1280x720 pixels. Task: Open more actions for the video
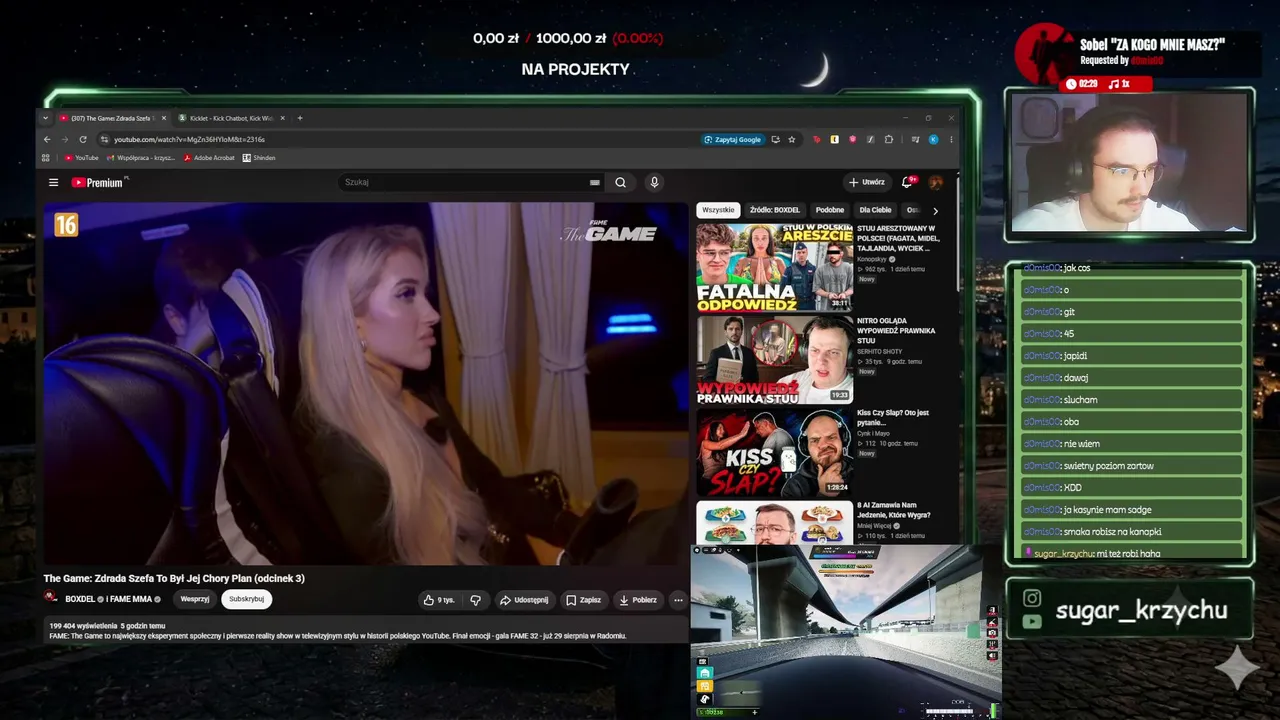[x=678, y=600]
